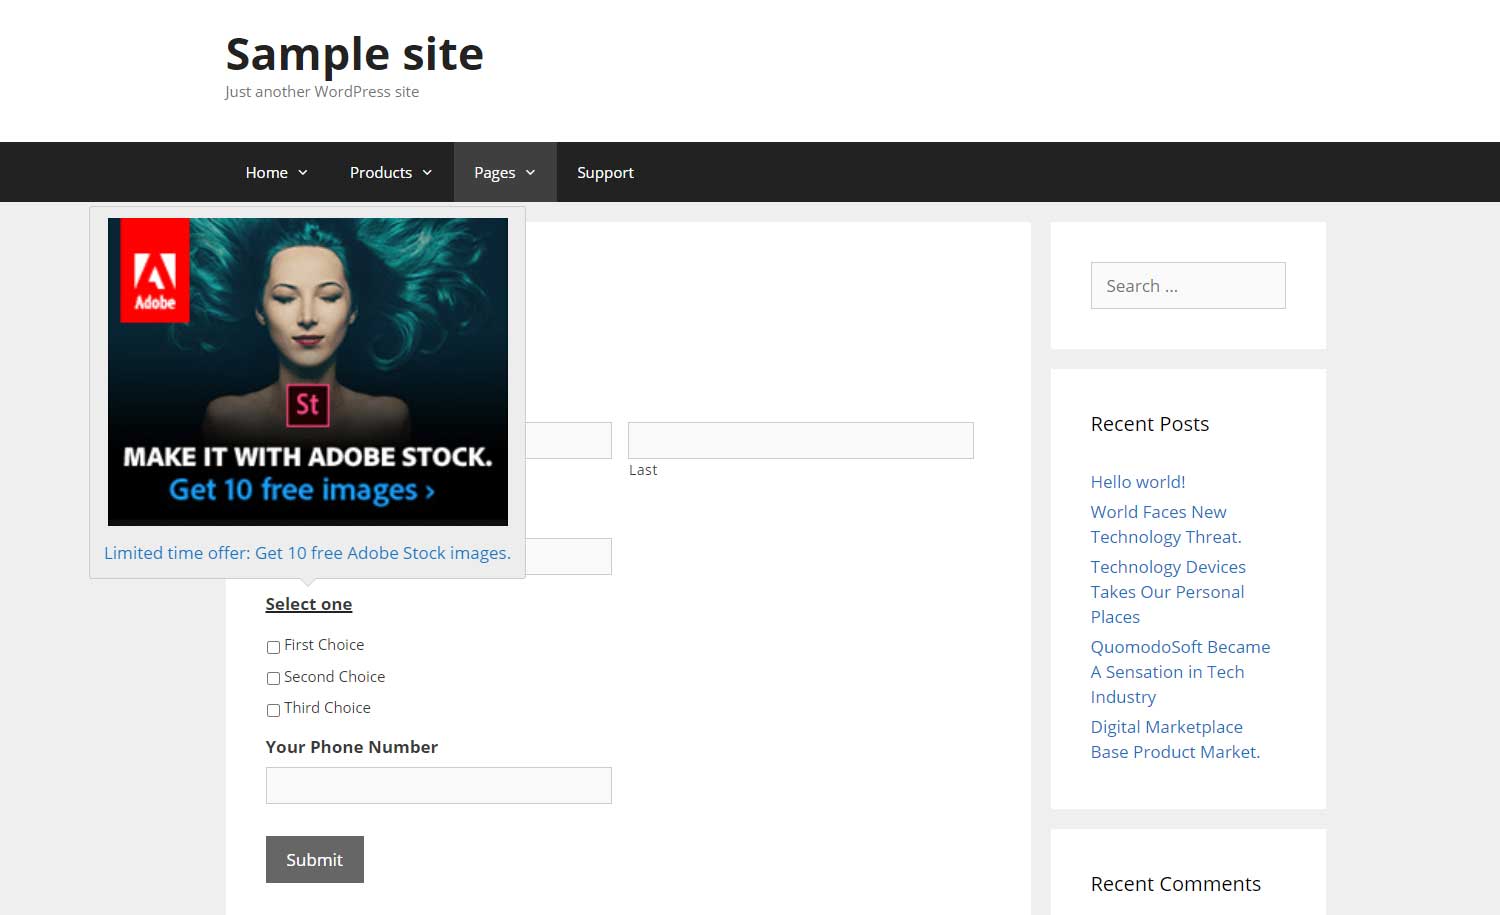1500x915 pixels.
Task: Click Just another WordPress site tagline
Action: [322, 92]
